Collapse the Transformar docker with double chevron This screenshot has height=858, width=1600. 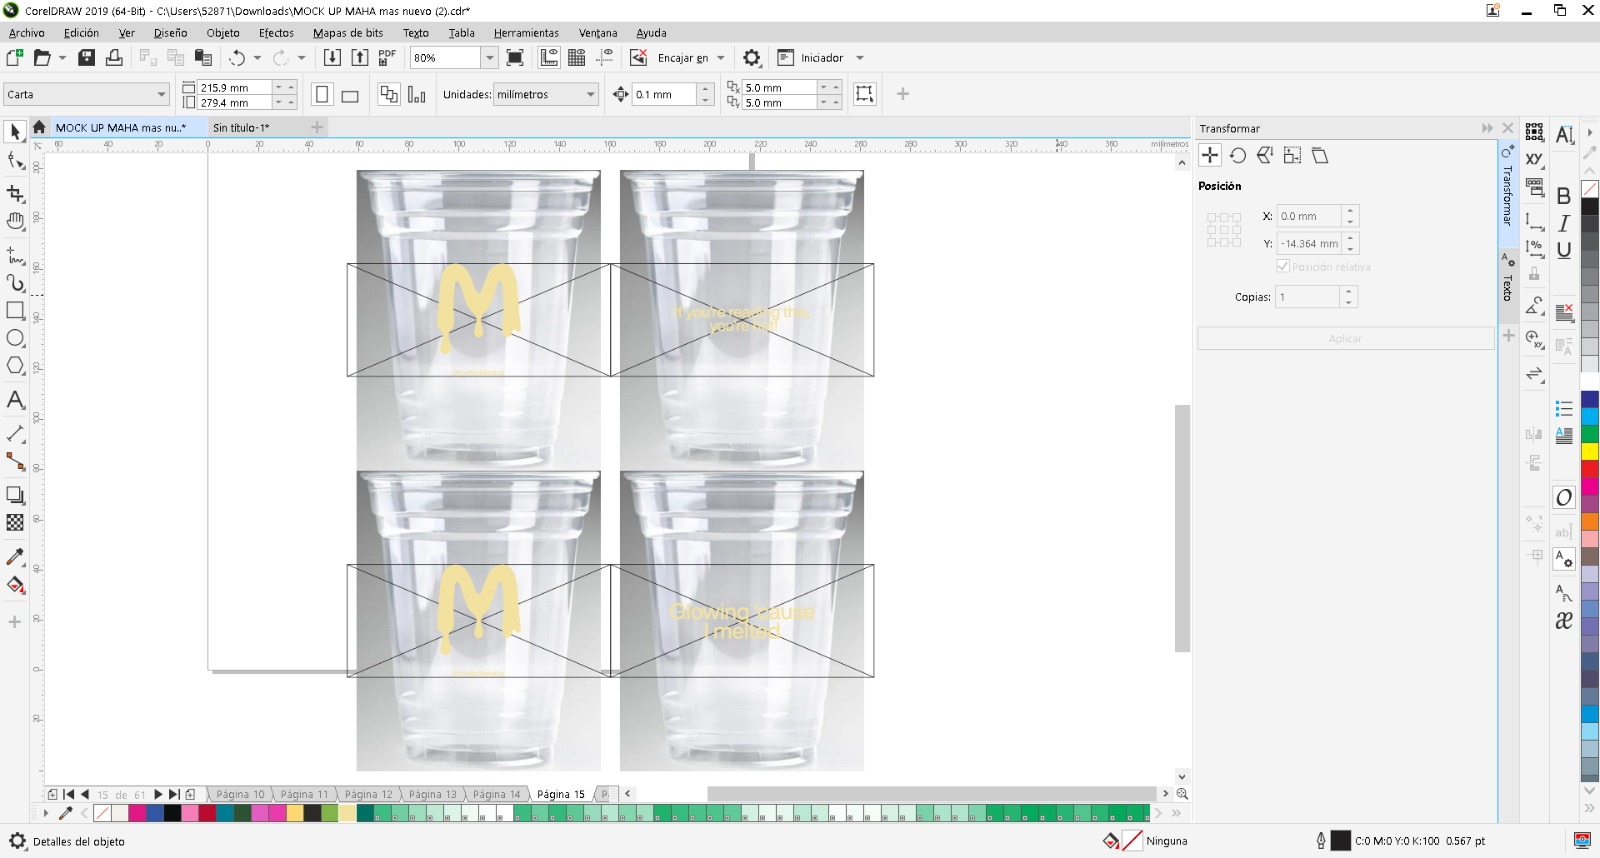tap(1487, 128)
